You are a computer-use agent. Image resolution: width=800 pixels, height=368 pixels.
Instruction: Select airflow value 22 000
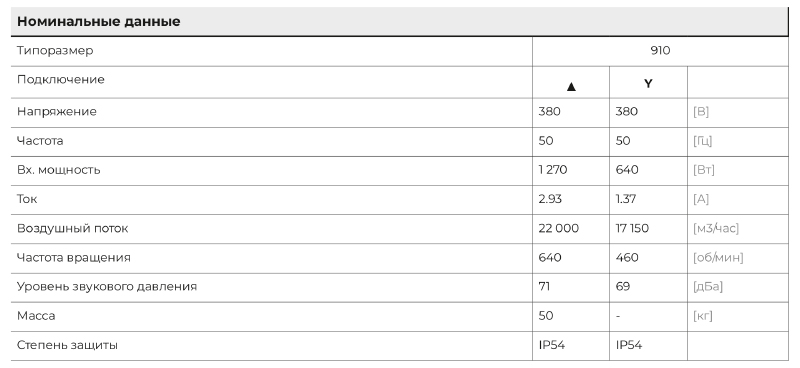tap(559, 228)
